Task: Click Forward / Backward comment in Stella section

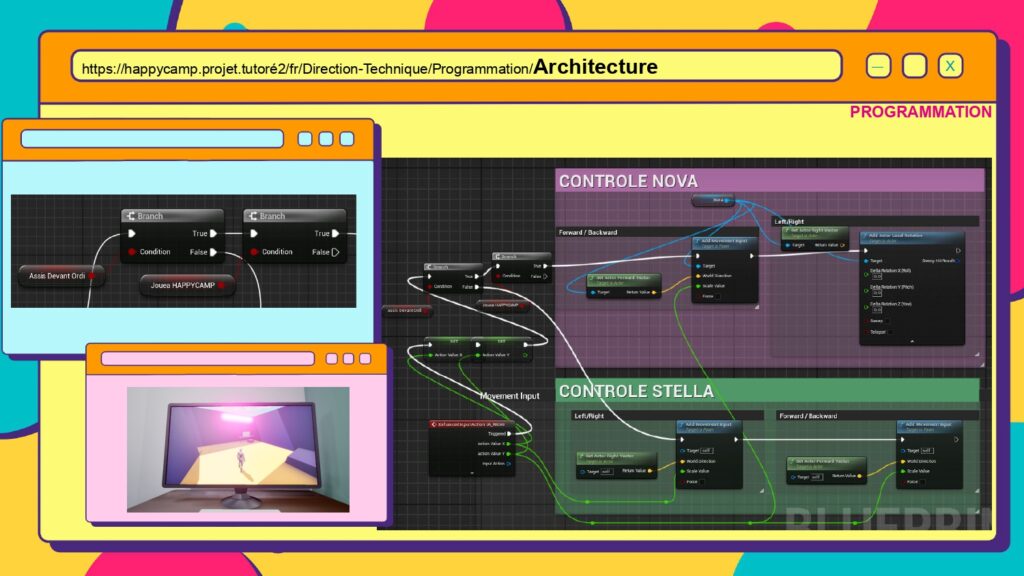Action: coord(877,415)
